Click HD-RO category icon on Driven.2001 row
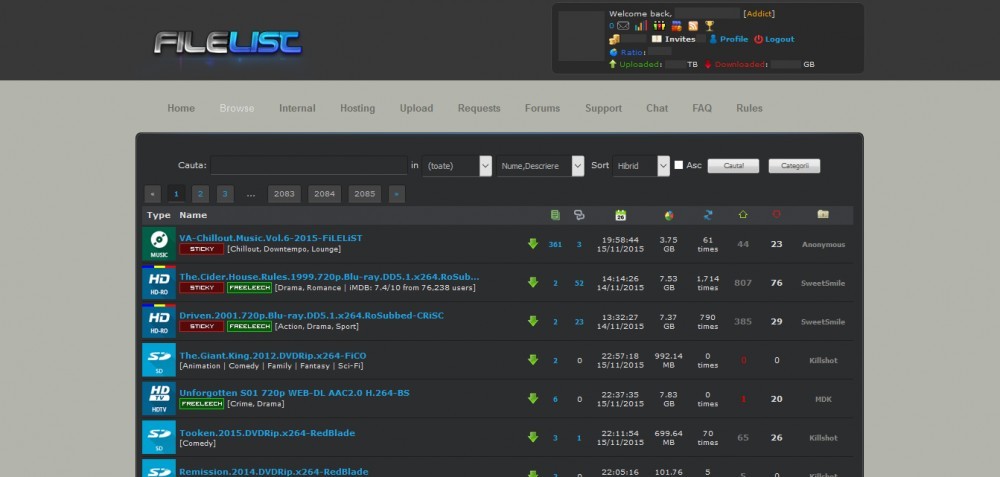This screenshot has height=477, width=1000. click(x=159, y=321)
